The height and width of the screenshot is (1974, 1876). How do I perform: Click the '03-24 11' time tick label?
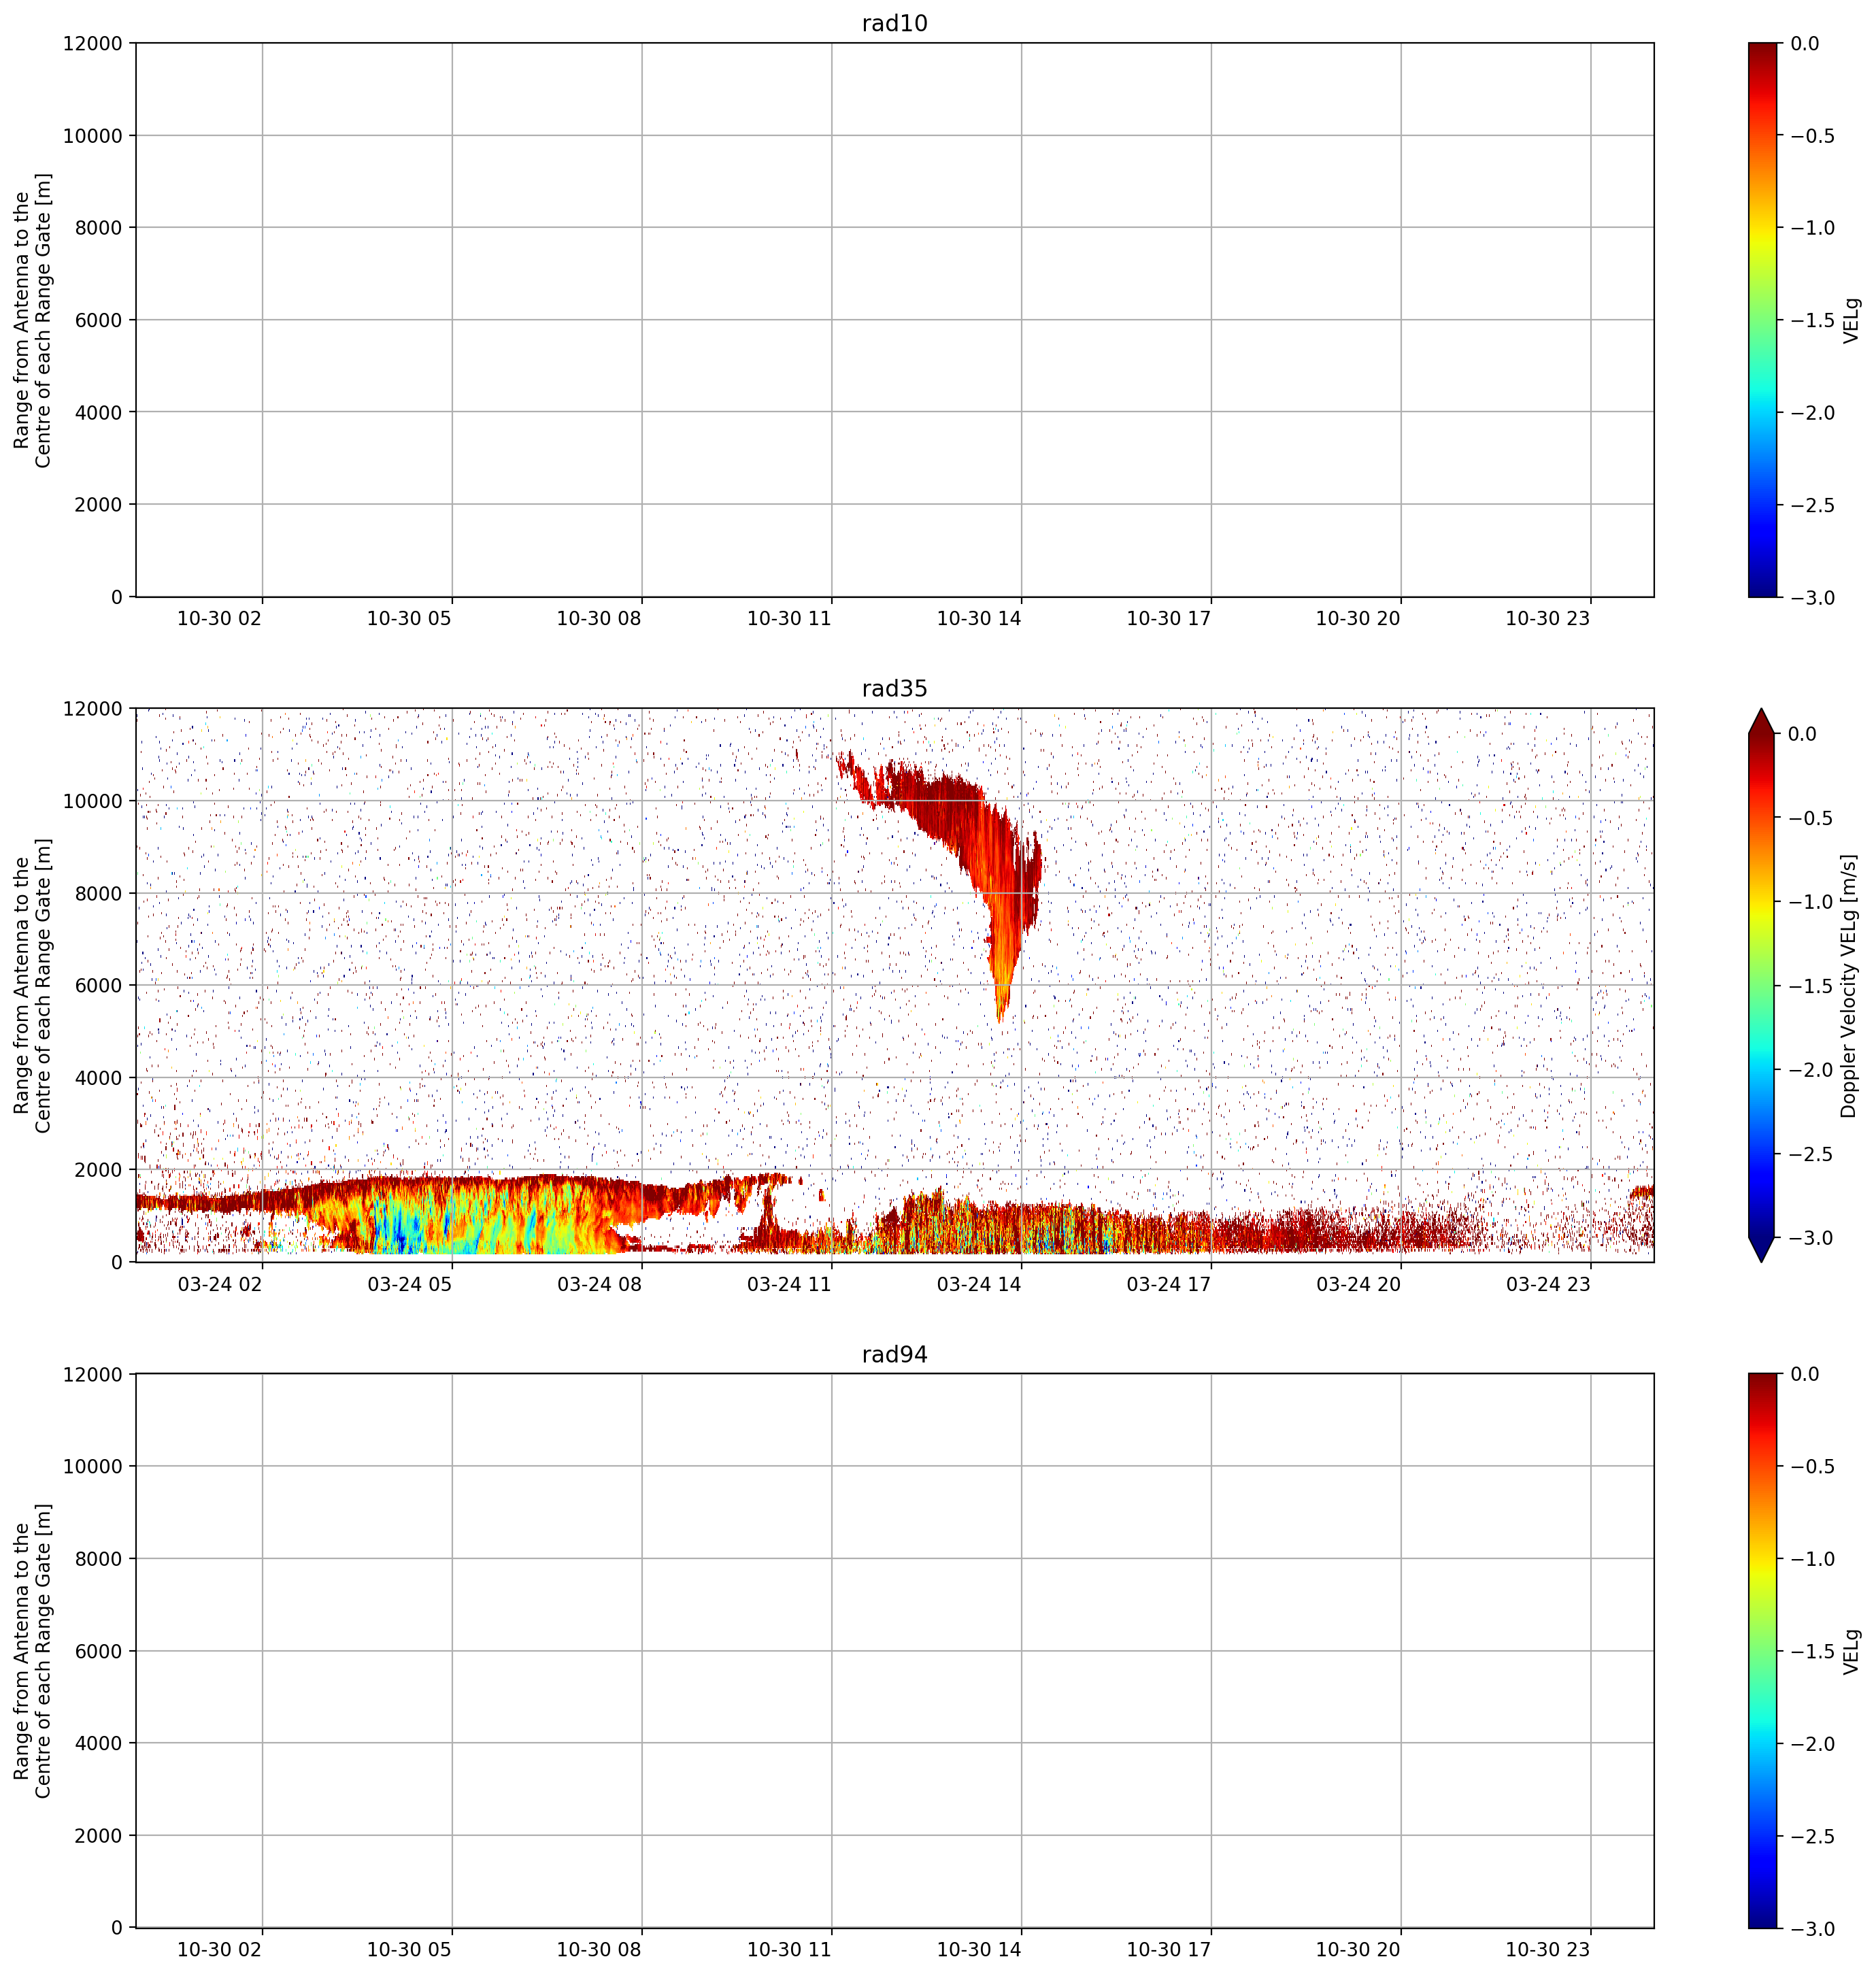click(789, 1284)
